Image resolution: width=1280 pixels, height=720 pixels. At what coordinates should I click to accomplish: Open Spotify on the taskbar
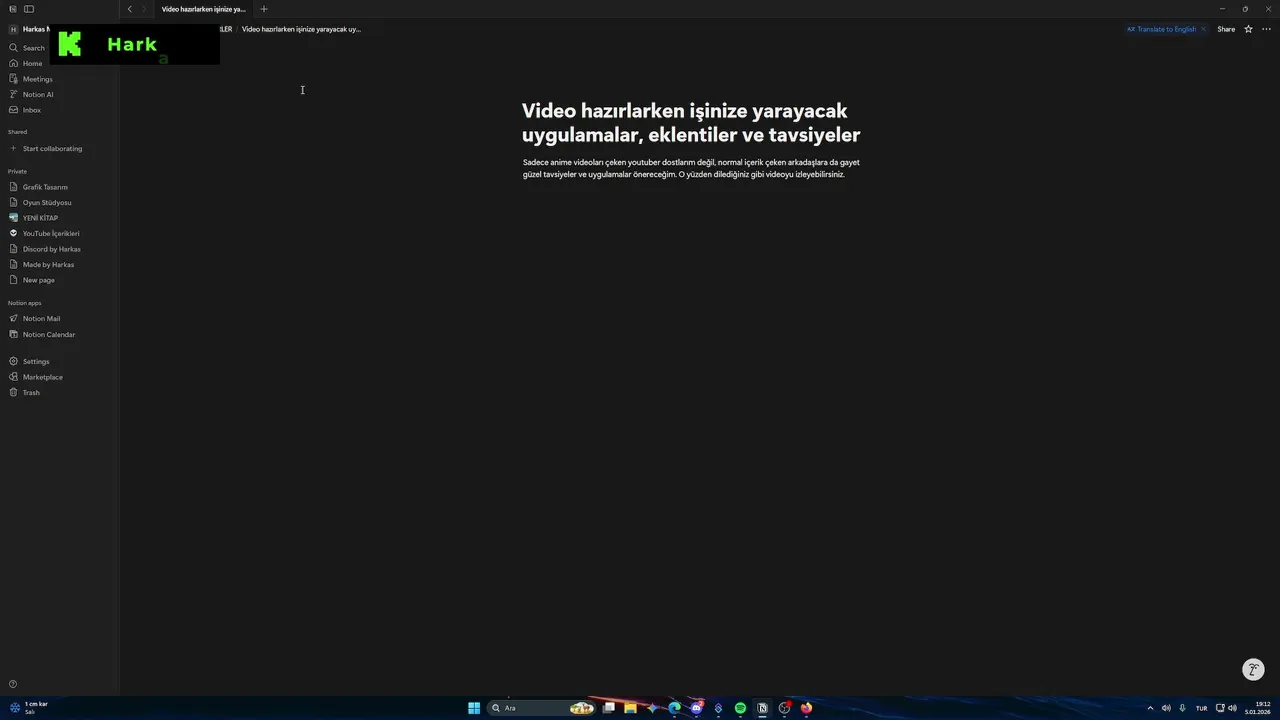[740, 708]
